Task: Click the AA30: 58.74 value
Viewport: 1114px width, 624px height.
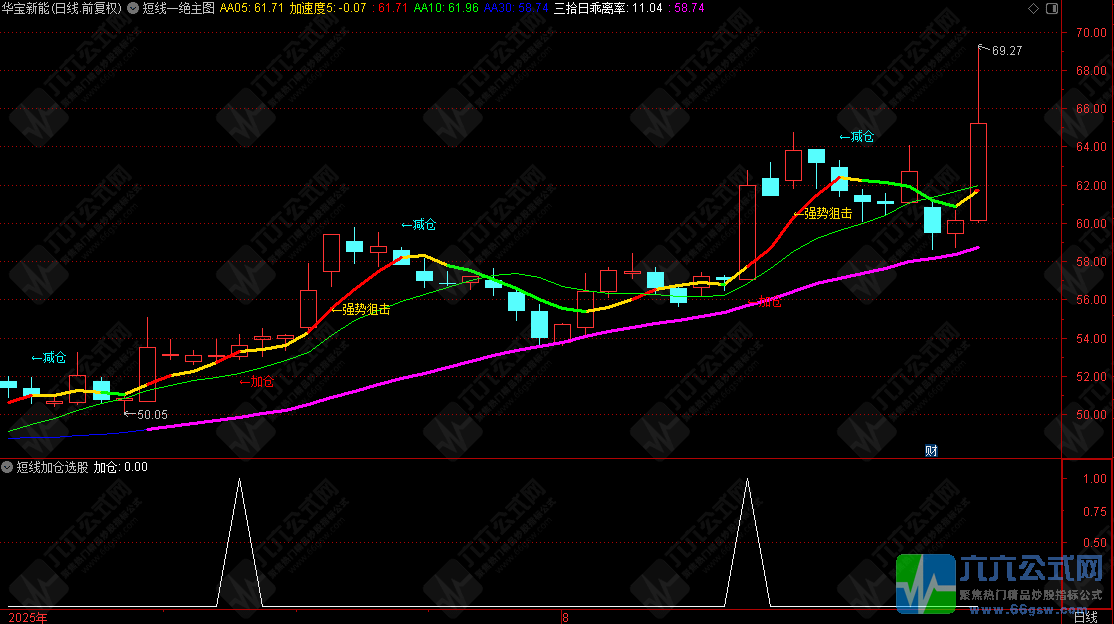Action: [x=516, y=9]
